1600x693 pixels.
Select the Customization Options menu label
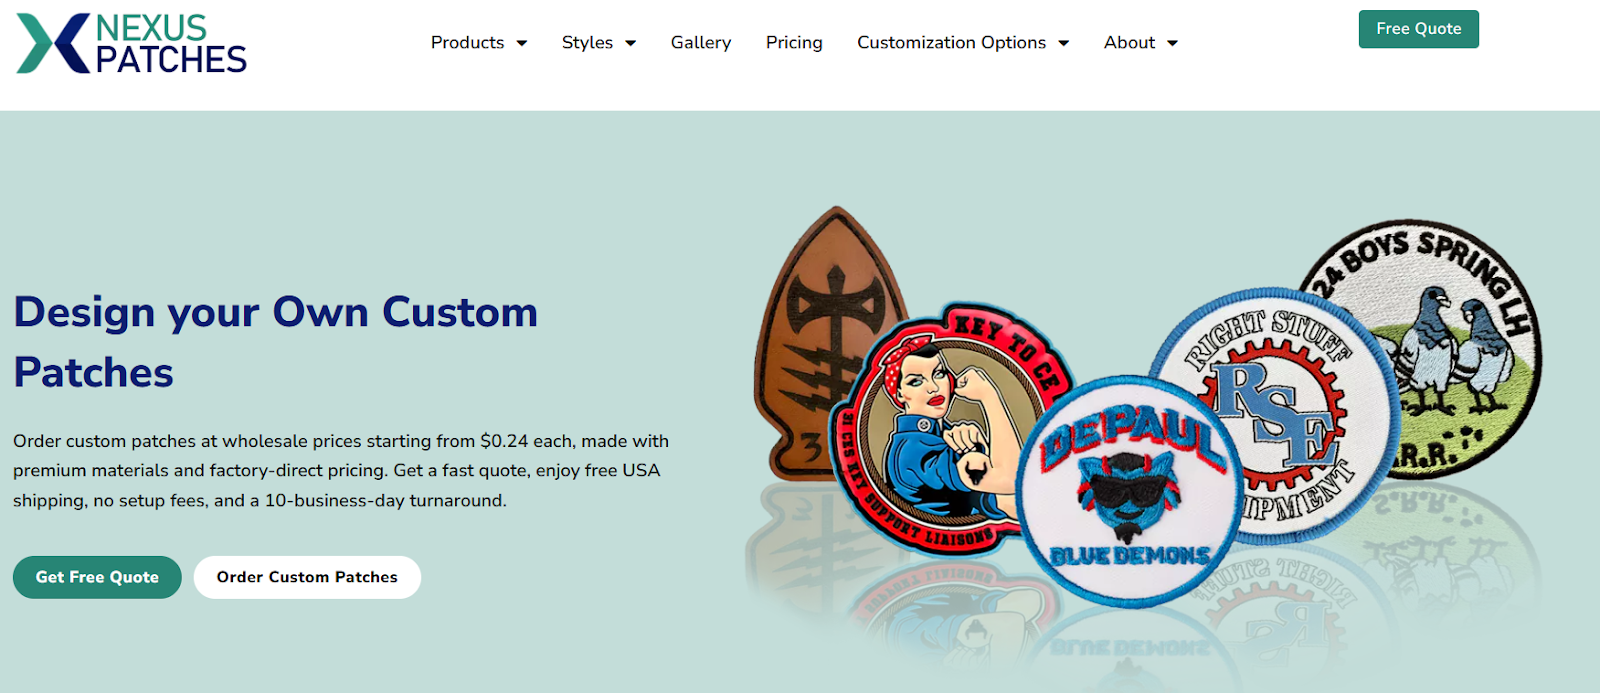(x=951, y=42)
